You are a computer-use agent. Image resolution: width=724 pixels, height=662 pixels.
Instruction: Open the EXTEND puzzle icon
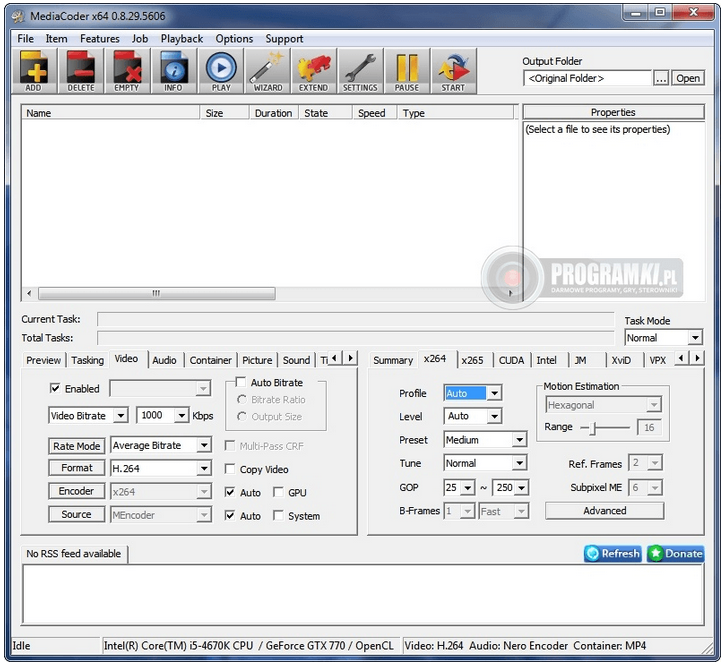(x=314, y=71)
